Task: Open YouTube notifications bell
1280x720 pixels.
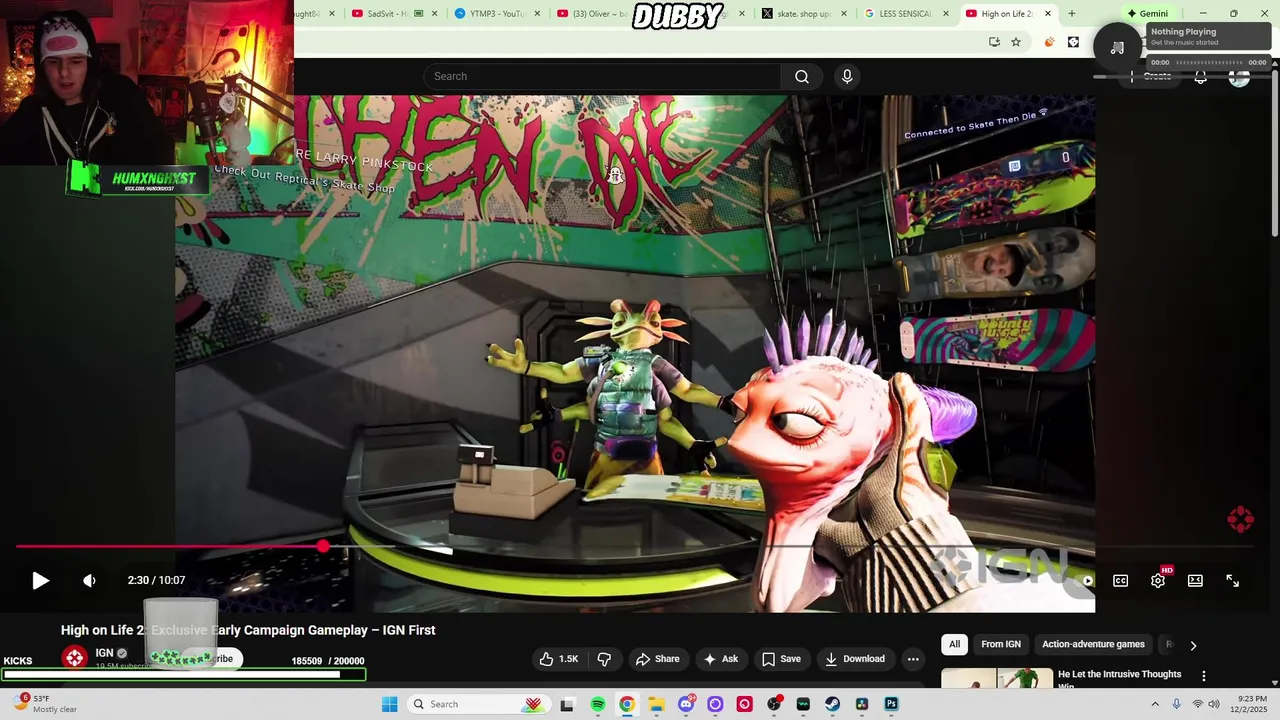Action: (x=1201, y=77)
